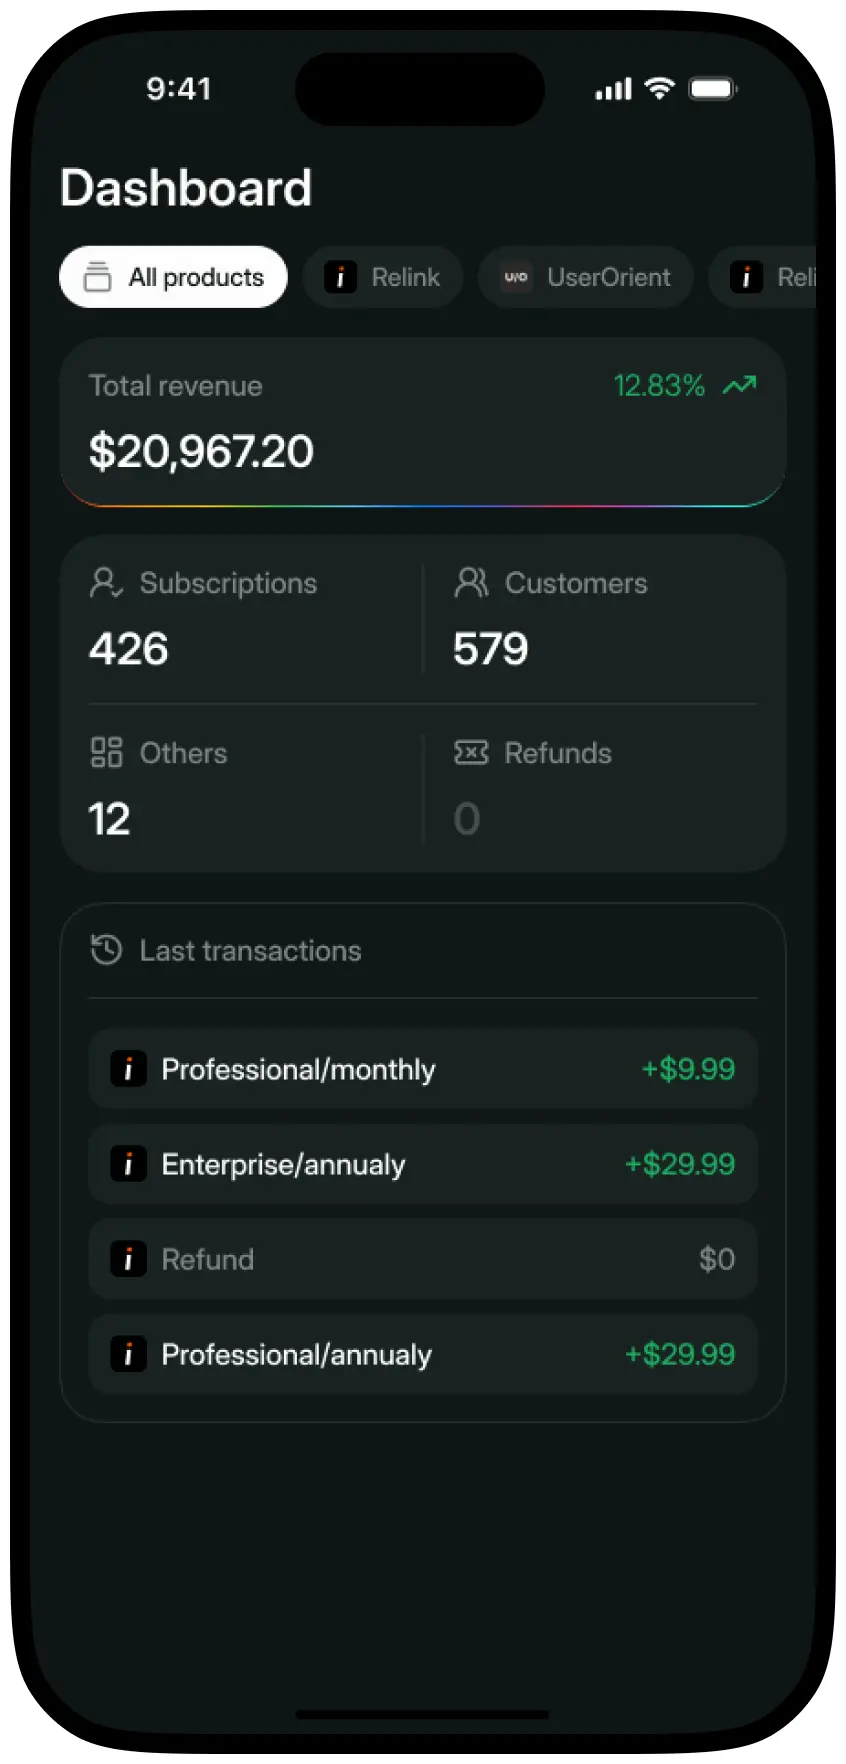846x1764 pixels.
Task: Click the Subscriptions person icon
Action: point(106,582)
